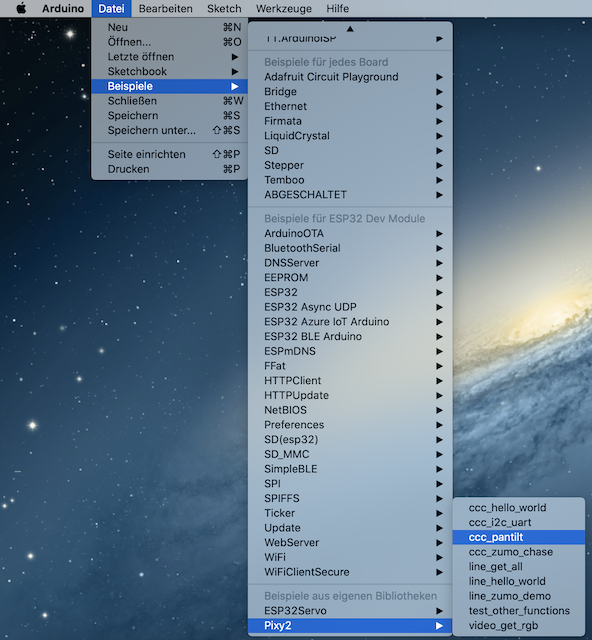This screenshot has height=640, width=592.
Task: Open the ccc_pantilt example sketch
Action: (x=519, y=537)
